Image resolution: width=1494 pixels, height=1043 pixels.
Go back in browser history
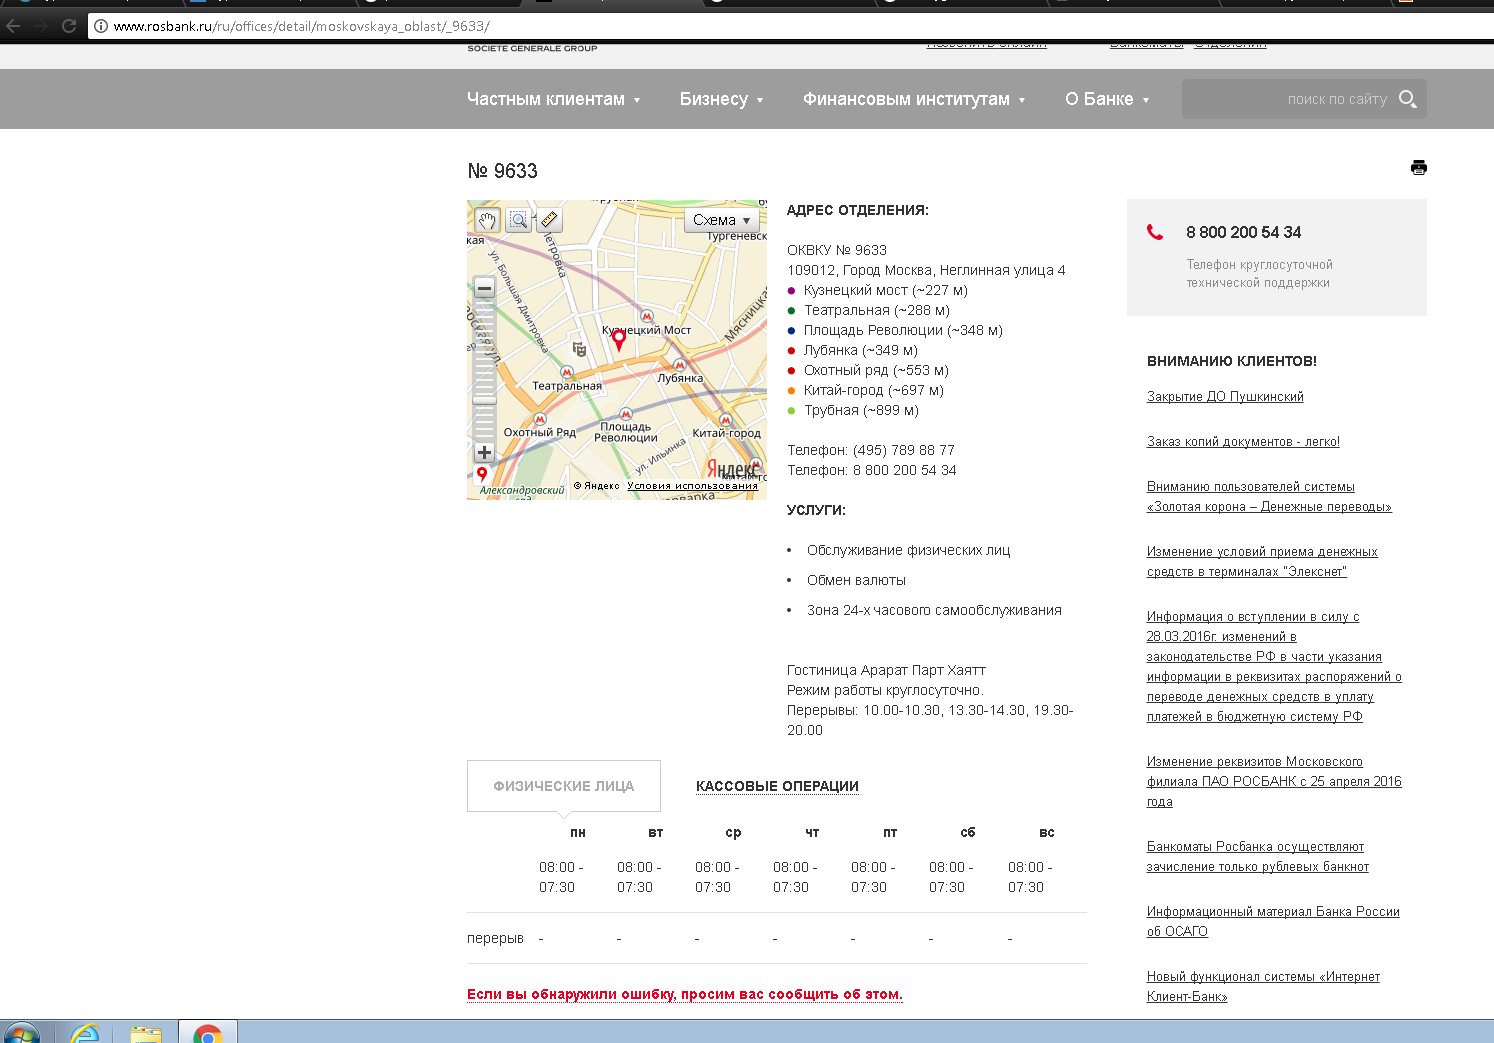pos(13,26)
